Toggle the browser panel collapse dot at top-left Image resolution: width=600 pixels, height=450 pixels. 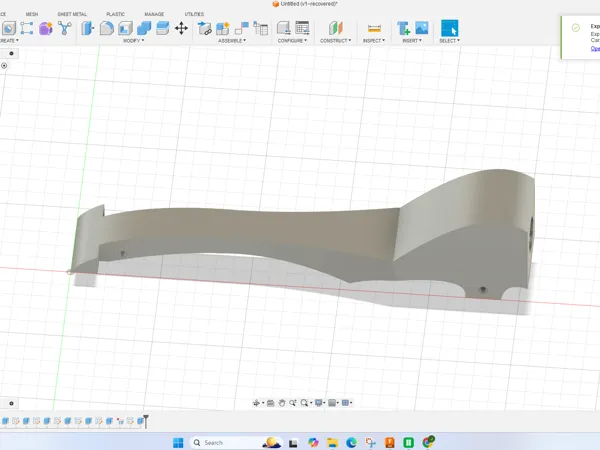(11, 53)
